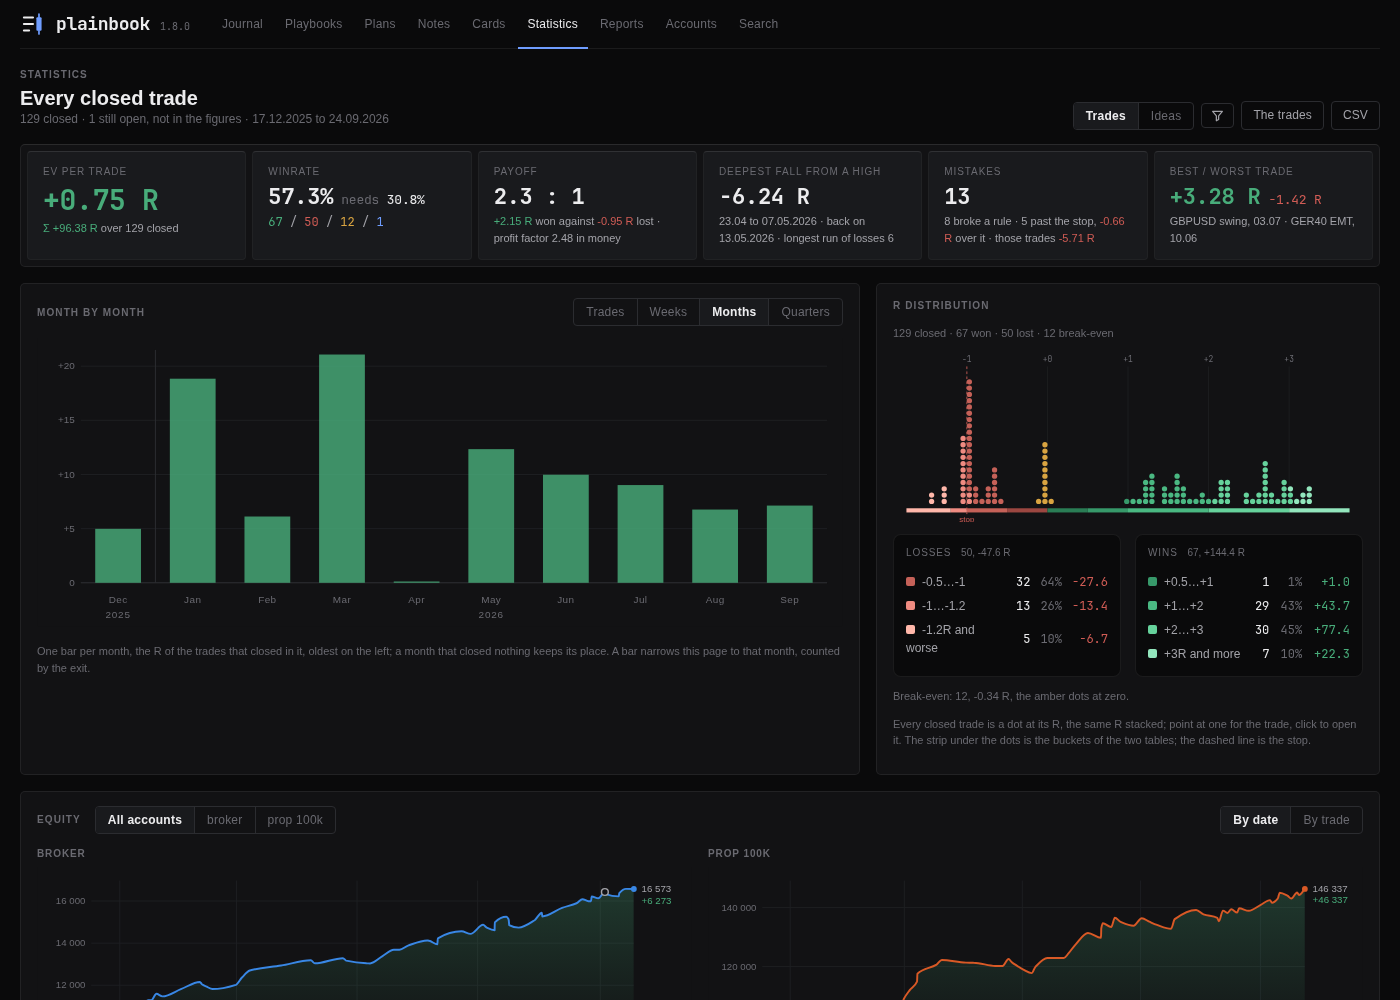Viewport: 1400px width, 1000px height.
Task: Click the '+3.28 R' best trade value
Action: pyautogui.click(x=1215, y=197)
